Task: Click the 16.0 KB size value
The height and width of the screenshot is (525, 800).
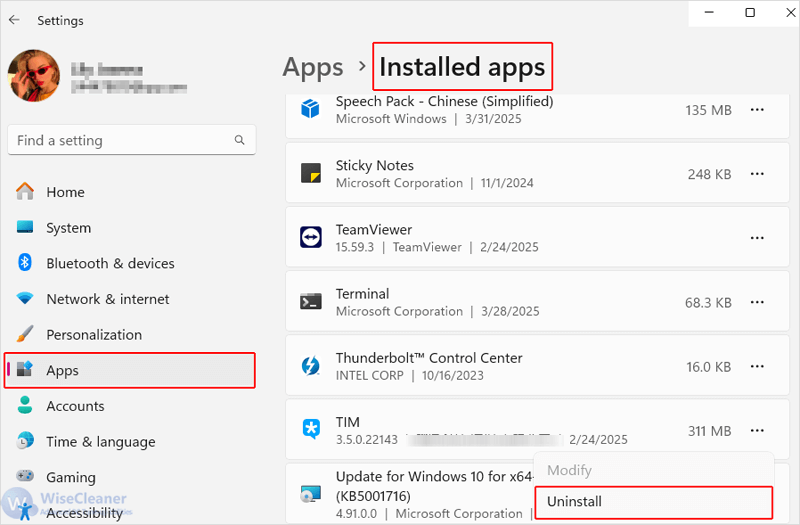Action: 709,367
